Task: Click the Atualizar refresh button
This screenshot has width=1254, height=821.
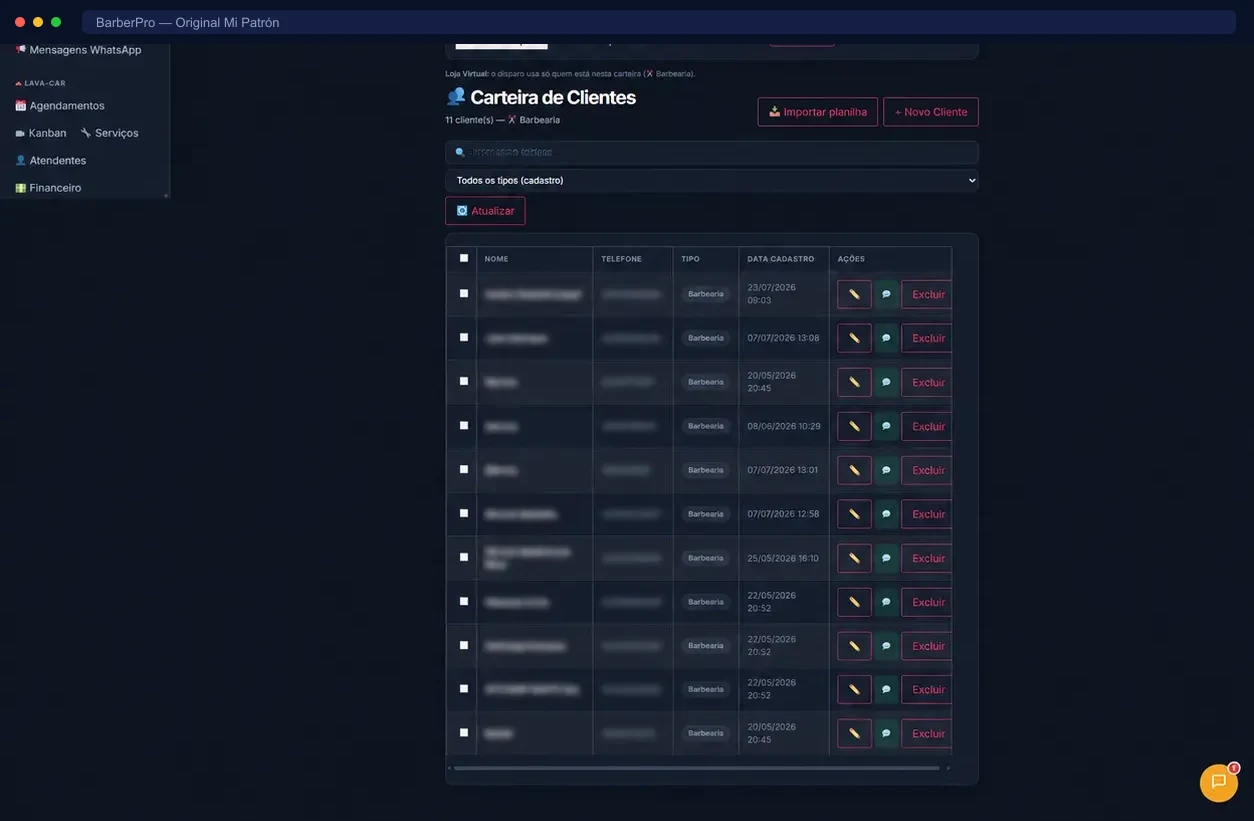Action: click(x=485, y=211)
